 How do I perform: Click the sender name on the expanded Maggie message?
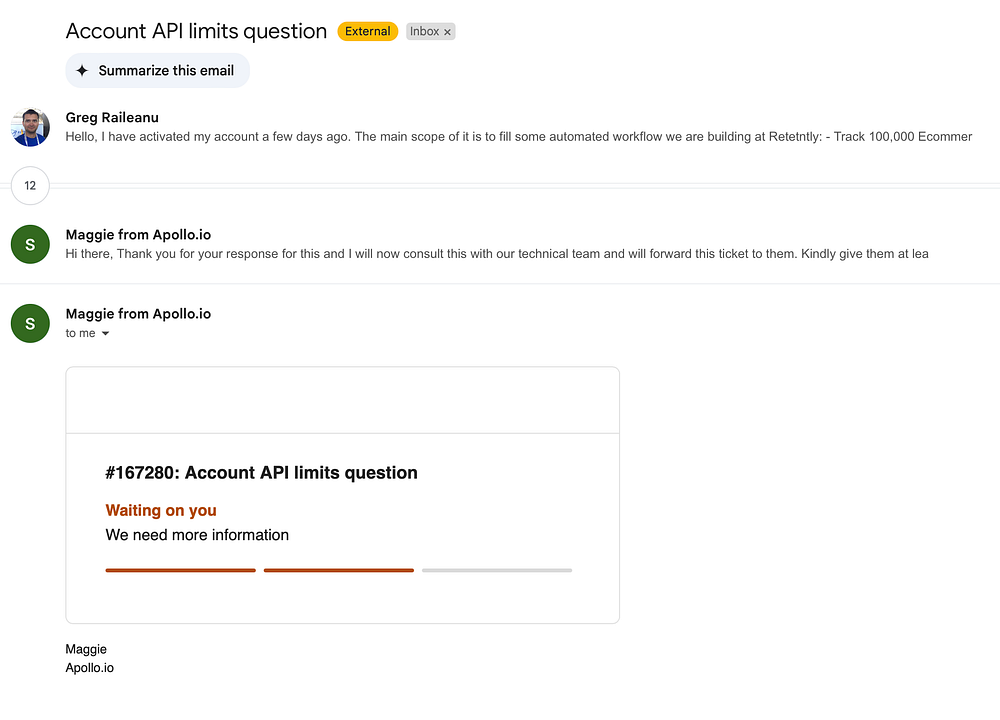tap(138, 314)
